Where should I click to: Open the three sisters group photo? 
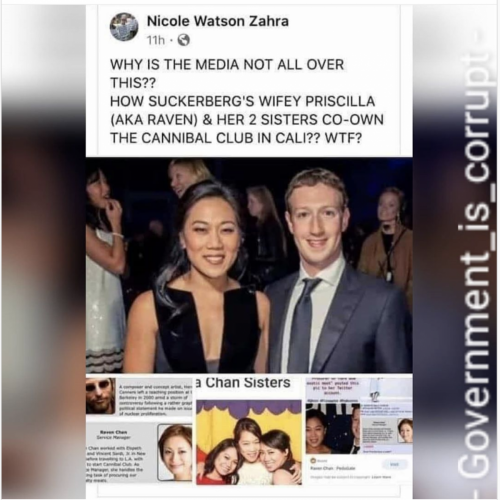(x=249, y=442)
